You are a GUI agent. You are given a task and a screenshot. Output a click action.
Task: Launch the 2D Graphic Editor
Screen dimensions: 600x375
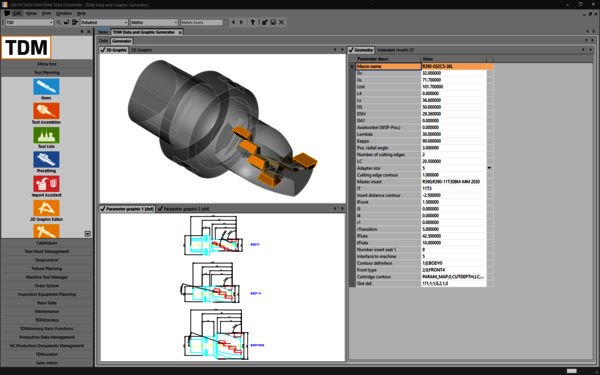tap(46, 208)
